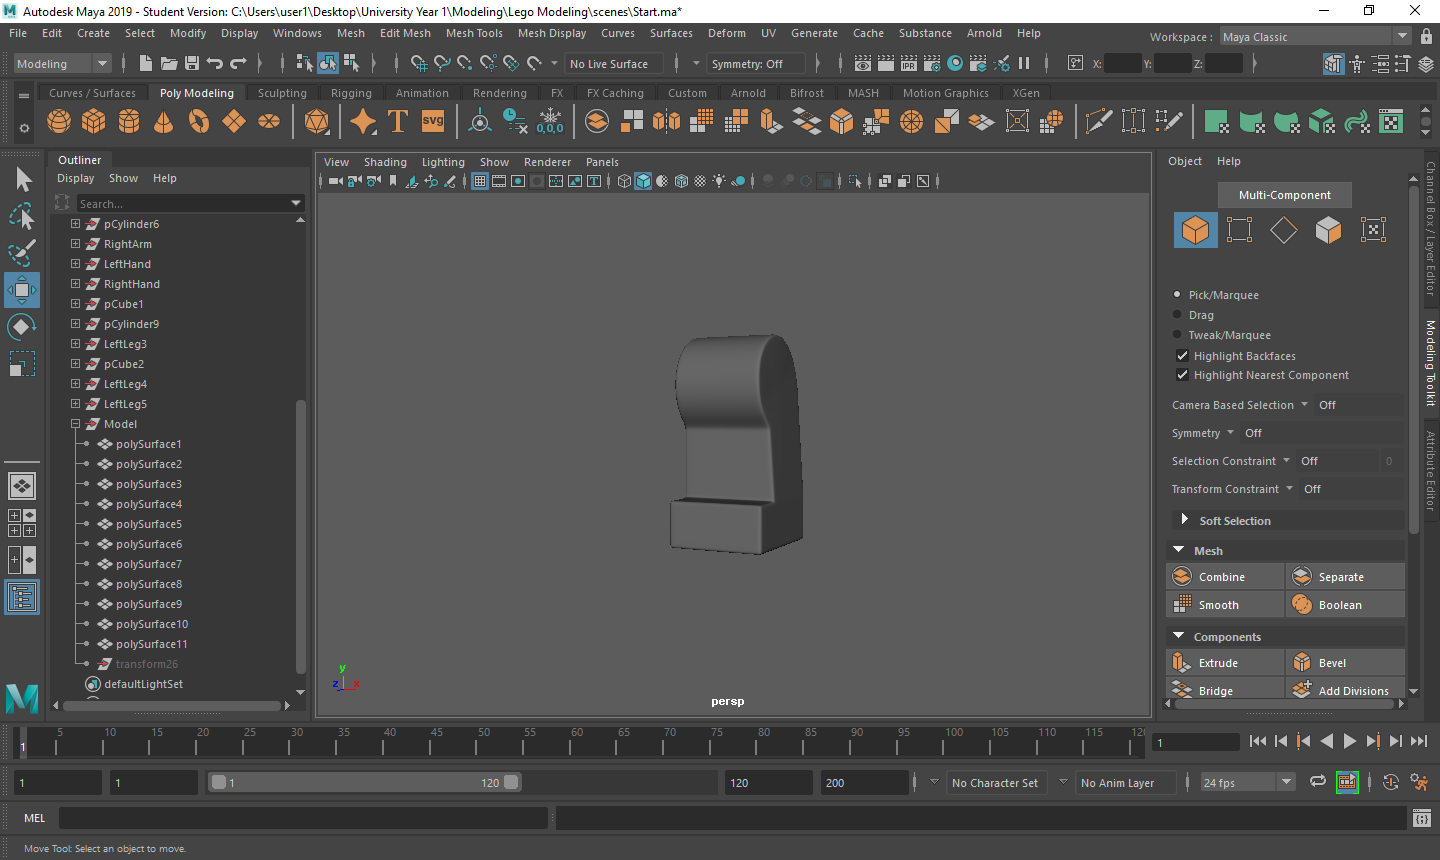Select the Rotate tool in toolbox
The width and height of the screenshot is (1440, 860).
[21, 327]
